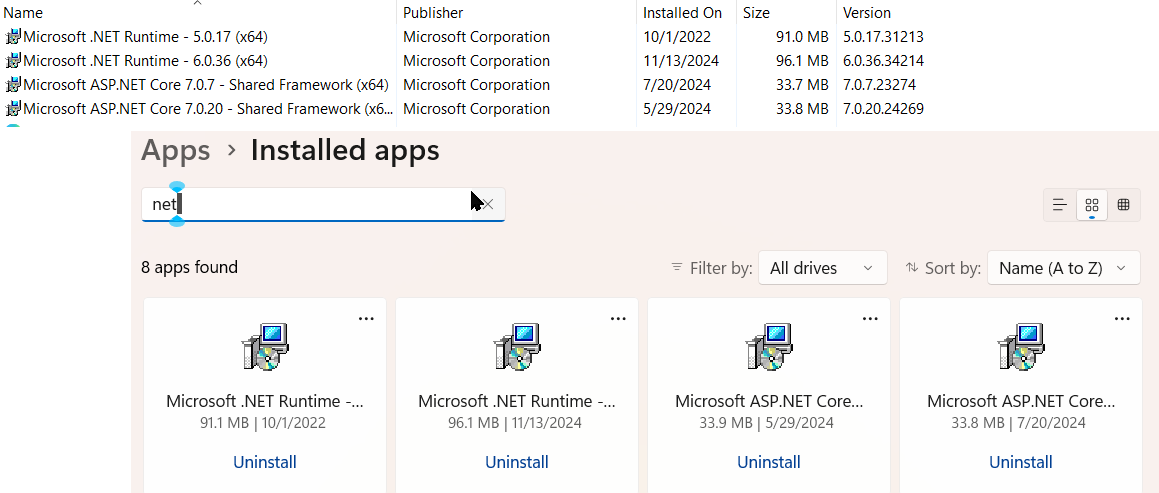This screenshot has width=1159, height=493.
Task: Click the installer icon on the 10/1/2022 .NET Runtime card
Action: tap(265, 348)
